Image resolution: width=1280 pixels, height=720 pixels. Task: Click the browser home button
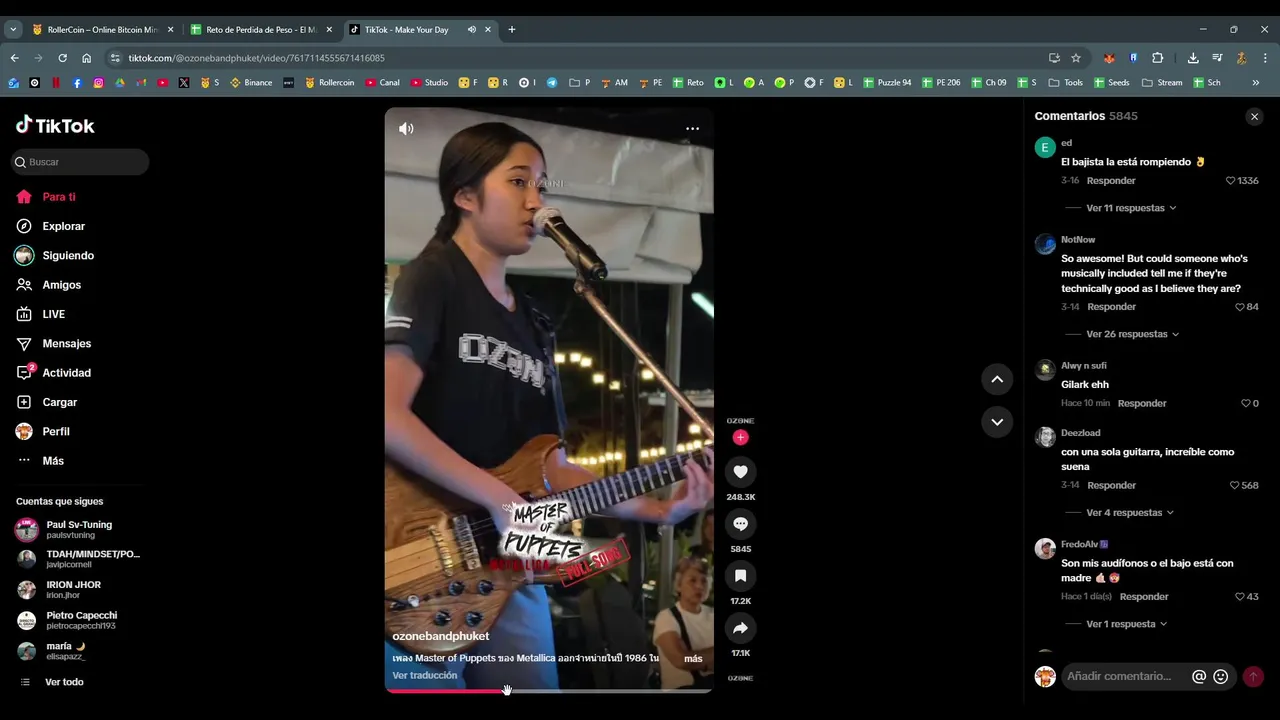pyautogui.click(x=87, y=58)
